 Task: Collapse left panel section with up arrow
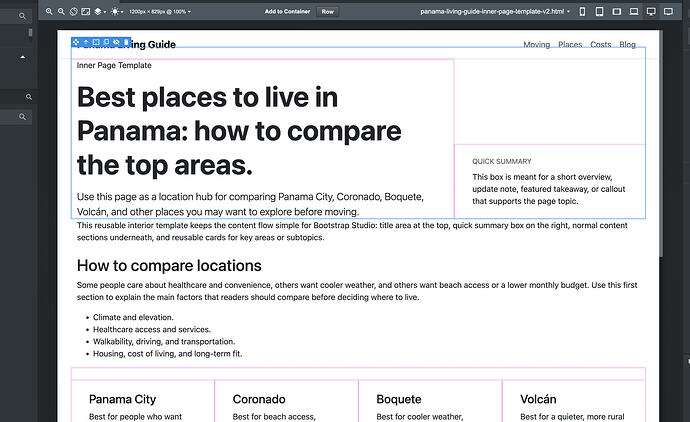[x=22, y=57]
